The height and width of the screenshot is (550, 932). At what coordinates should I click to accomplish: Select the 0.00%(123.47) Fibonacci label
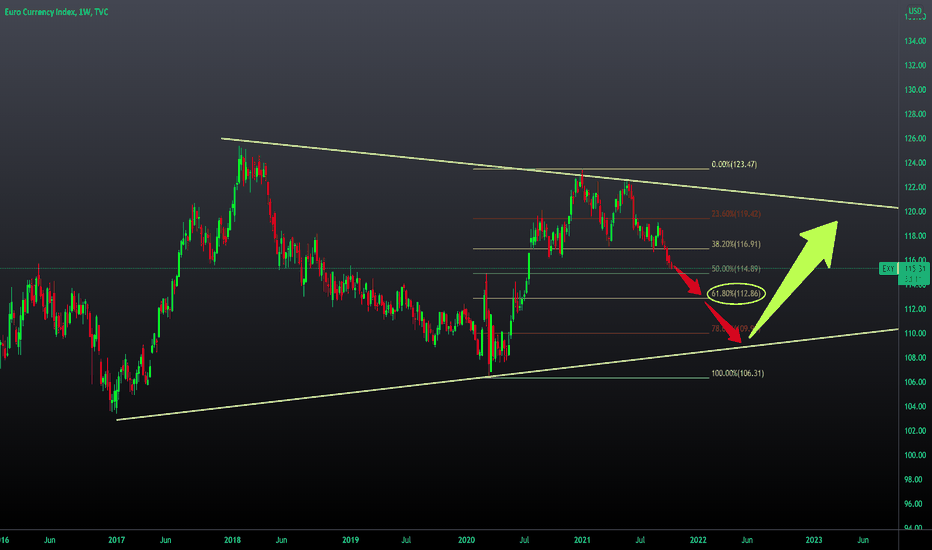pyautogui.click(x=734, y=164)
